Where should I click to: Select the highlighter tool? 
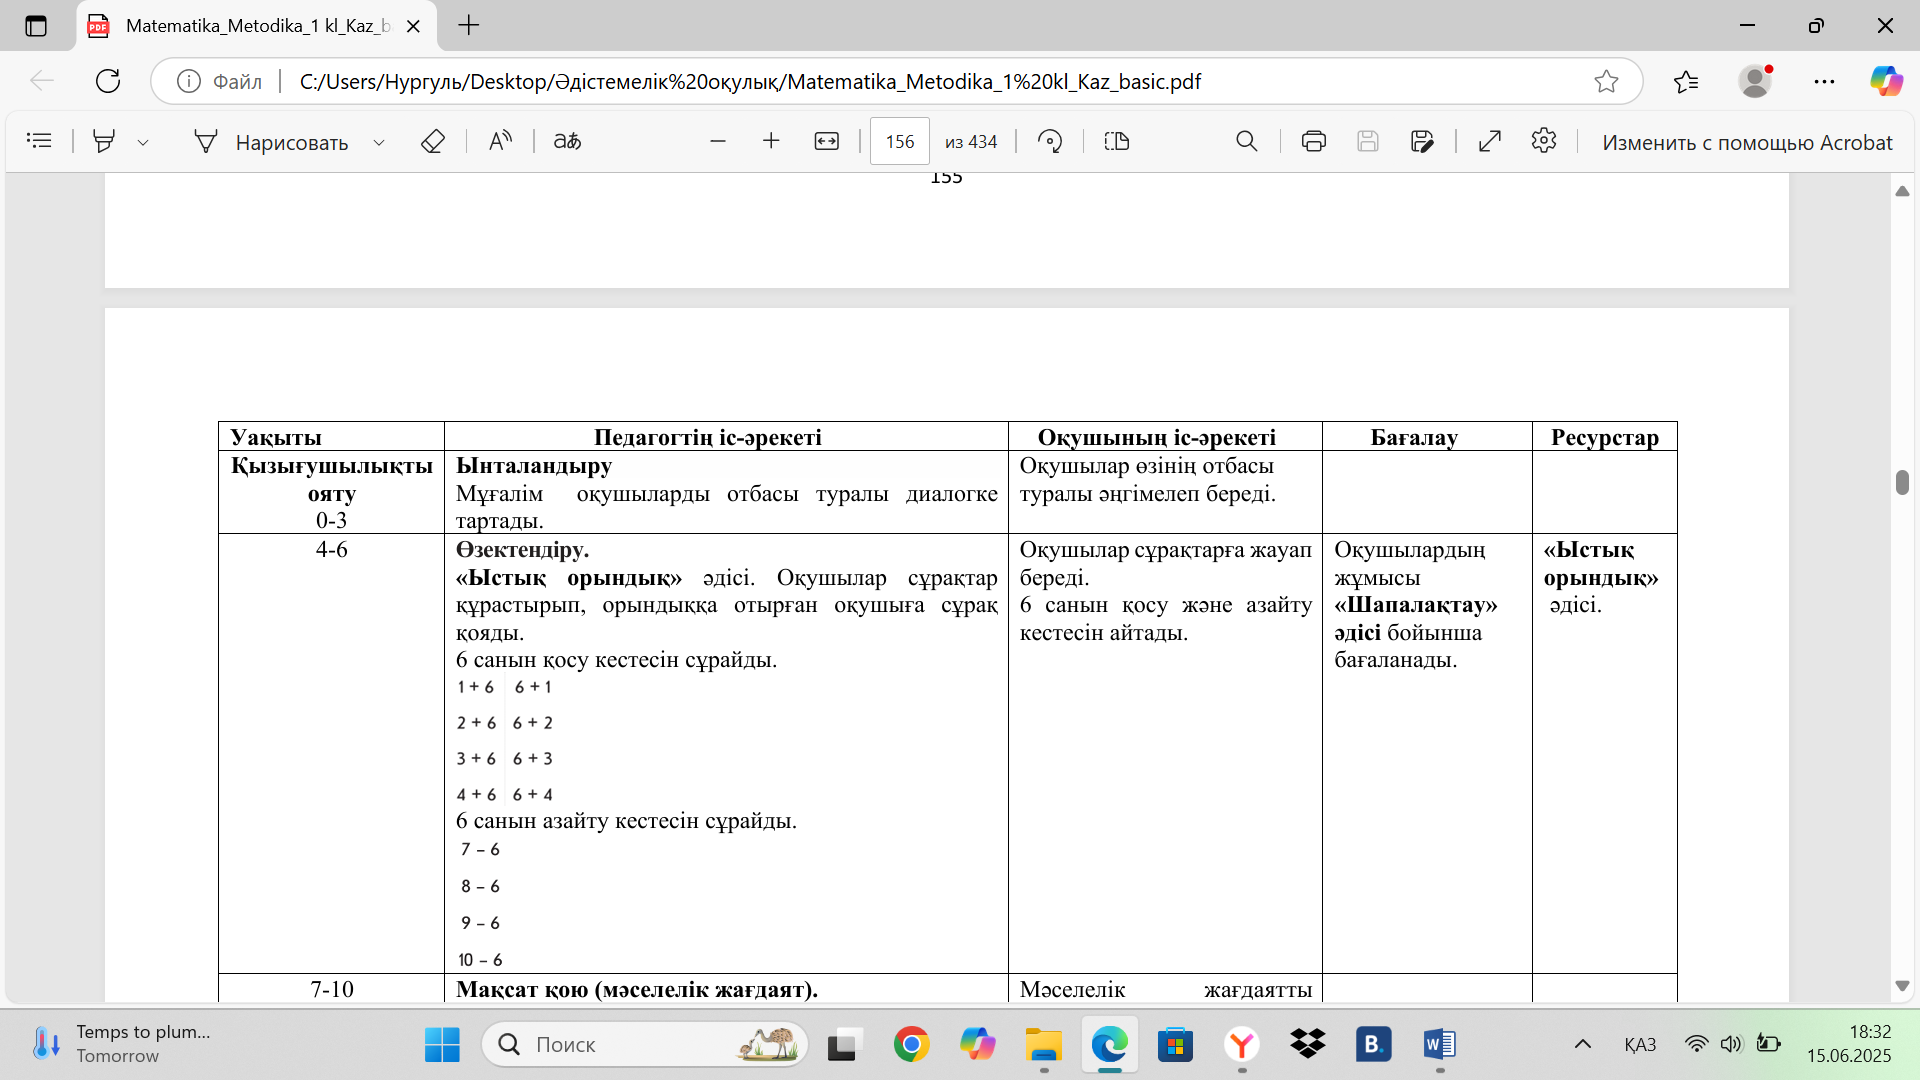click(x=103, y=141)
